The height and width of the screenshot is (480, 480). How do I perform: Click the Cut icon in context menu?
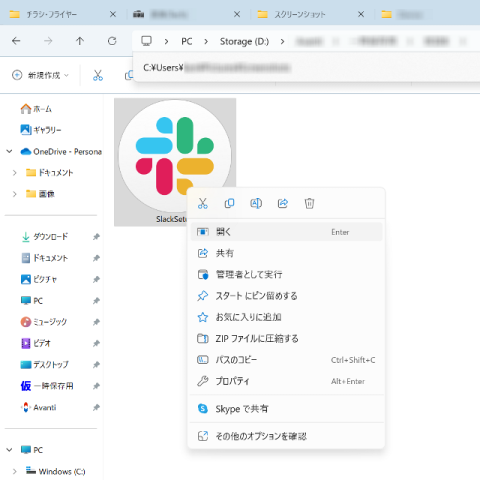click(x=203, y=203)
